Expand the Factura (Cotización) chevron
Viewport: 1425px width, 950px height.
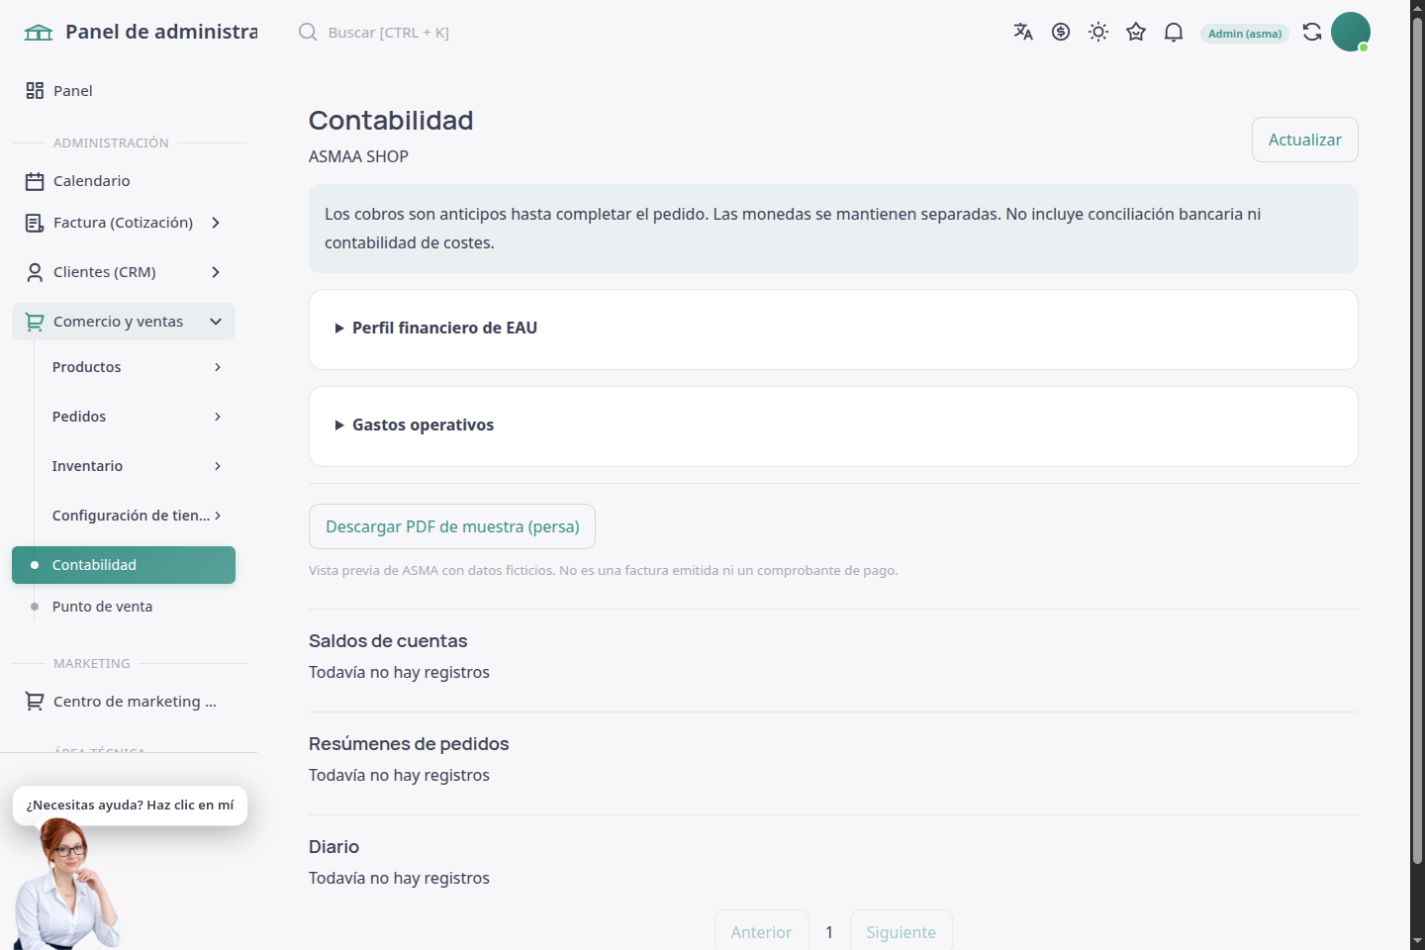(x=216, y=223)
